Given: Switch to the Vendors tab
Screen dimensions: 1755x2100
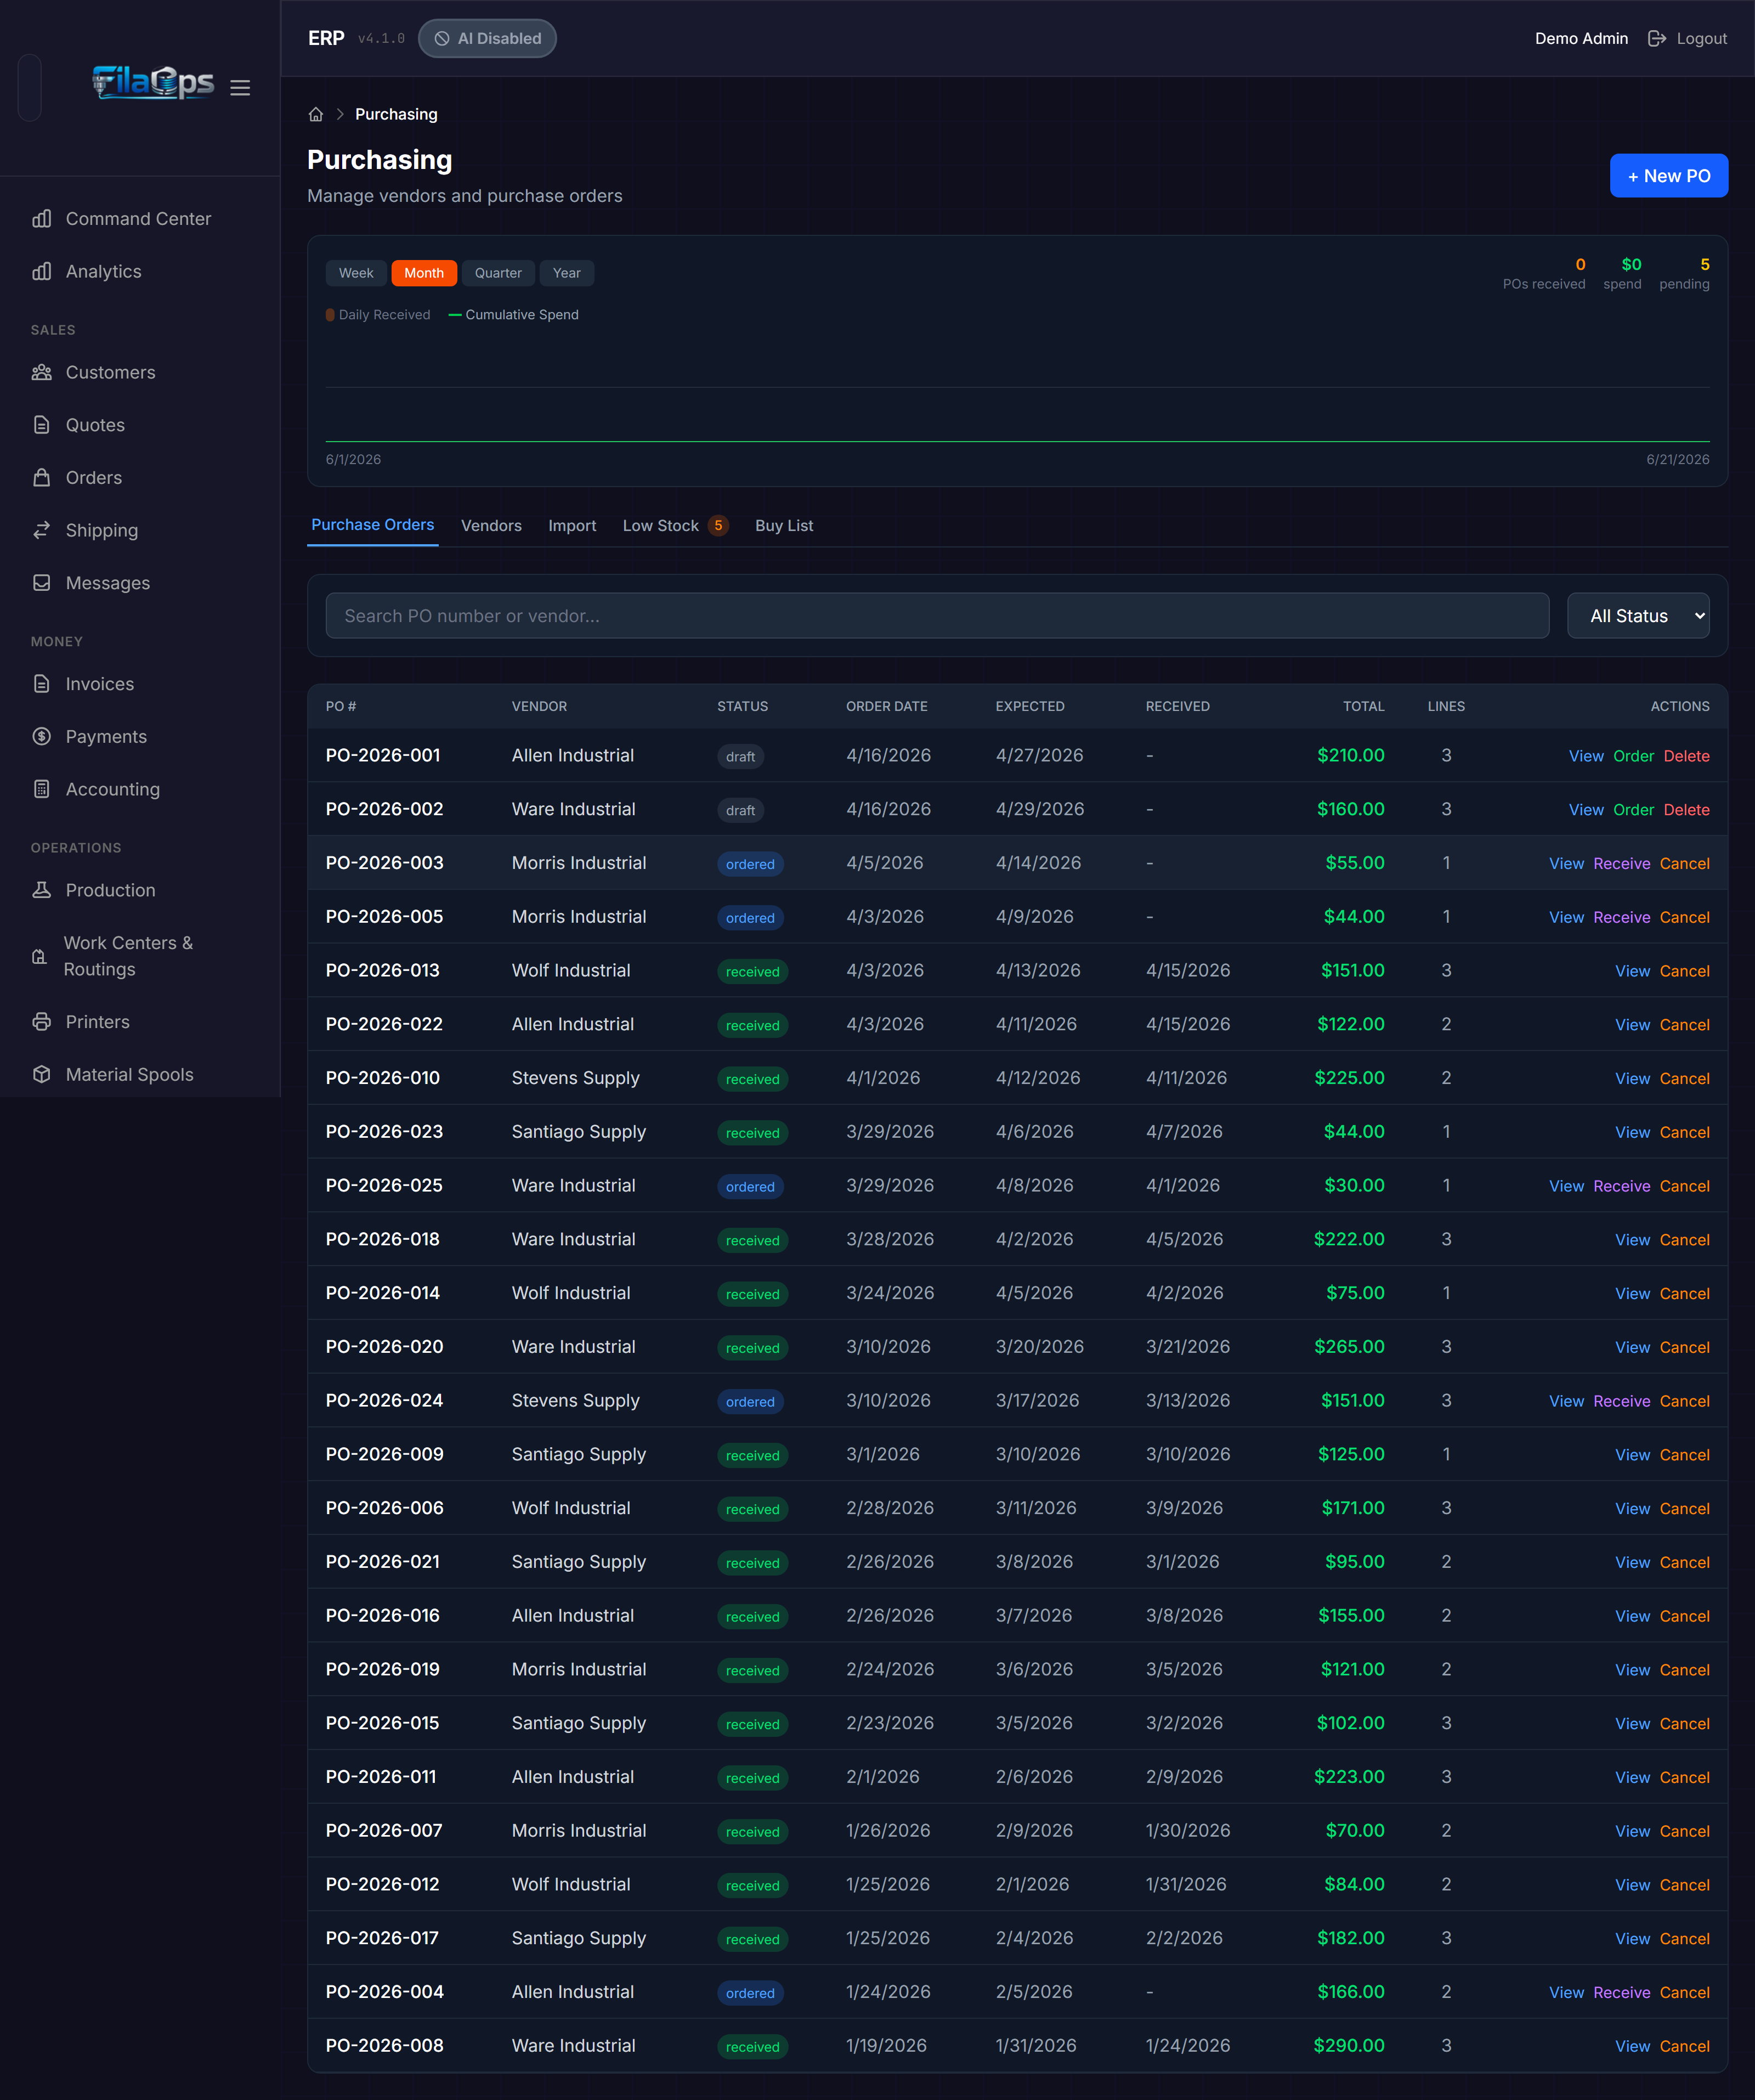Looking at the screenshot, I should coord(491,526).
